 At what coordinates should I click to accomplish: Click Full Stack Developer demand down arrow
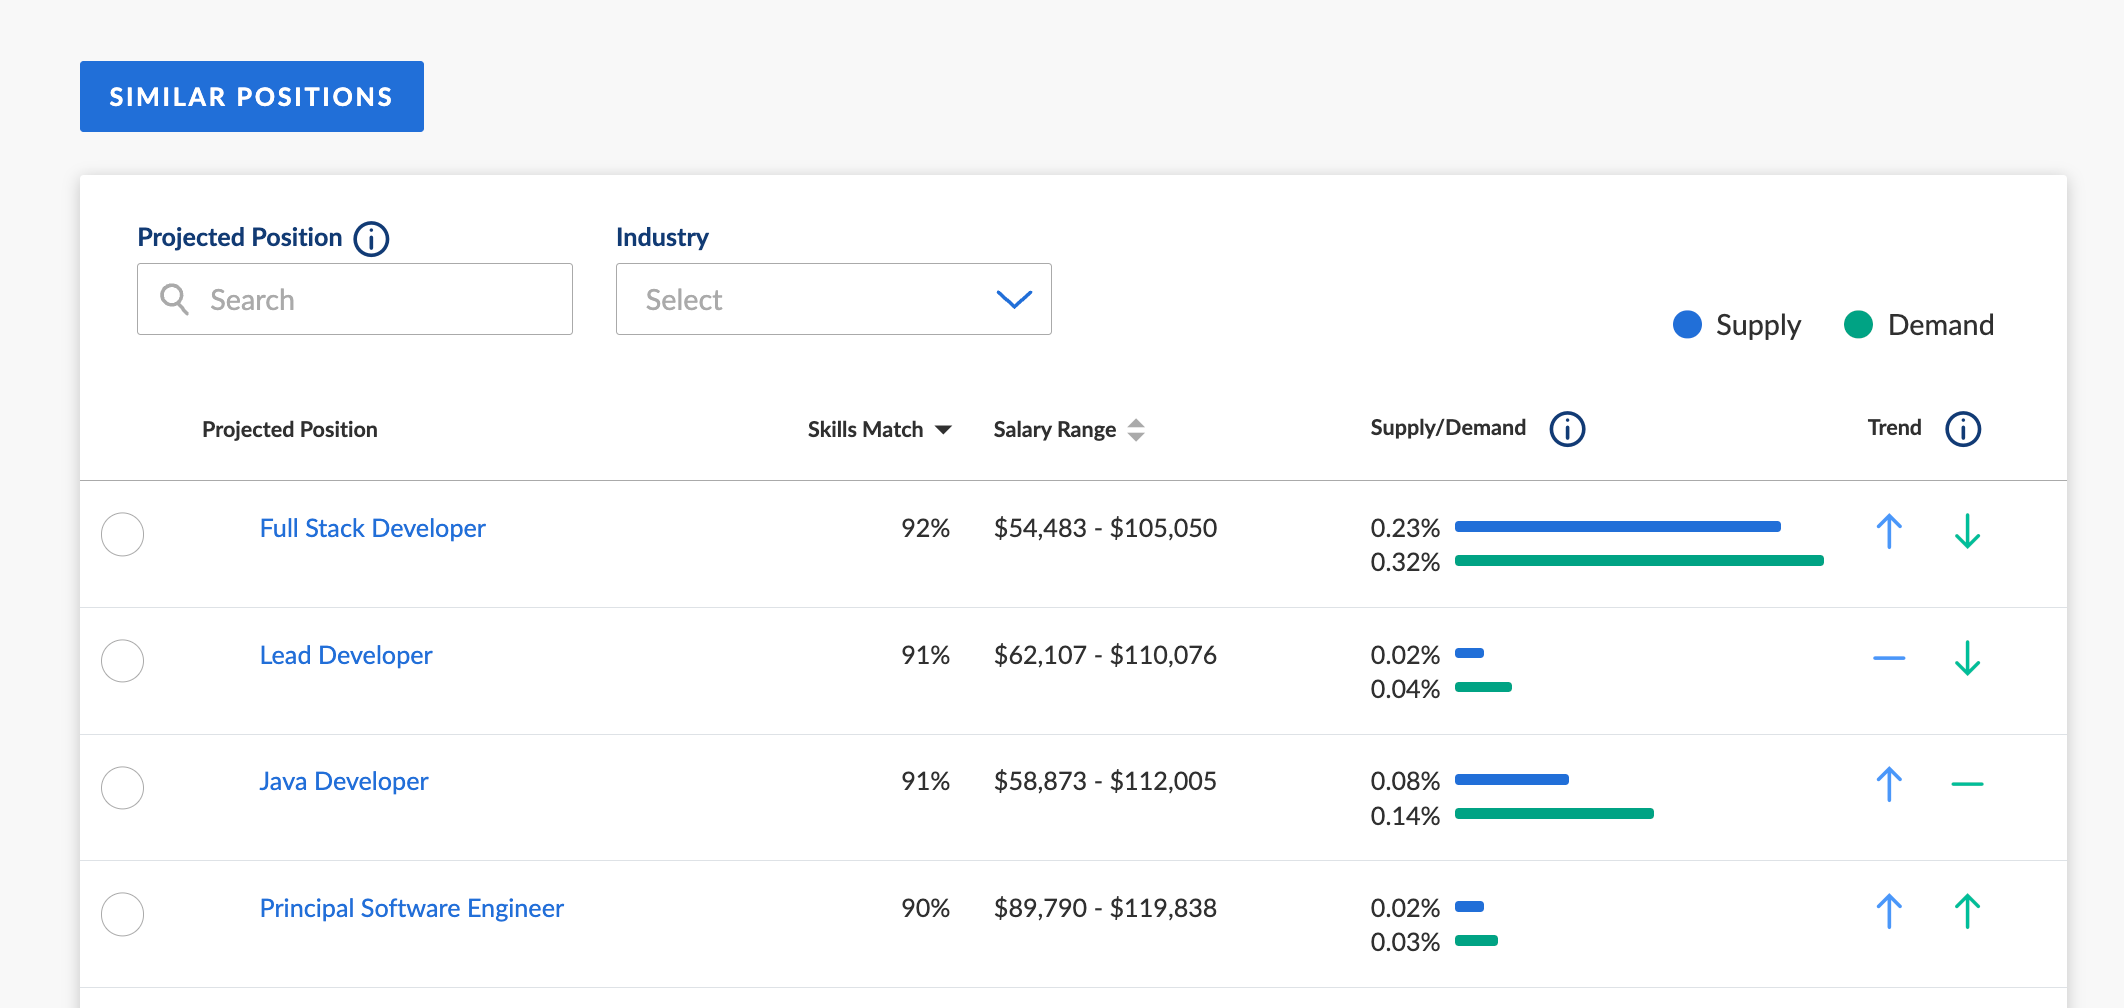[1967, 531]
